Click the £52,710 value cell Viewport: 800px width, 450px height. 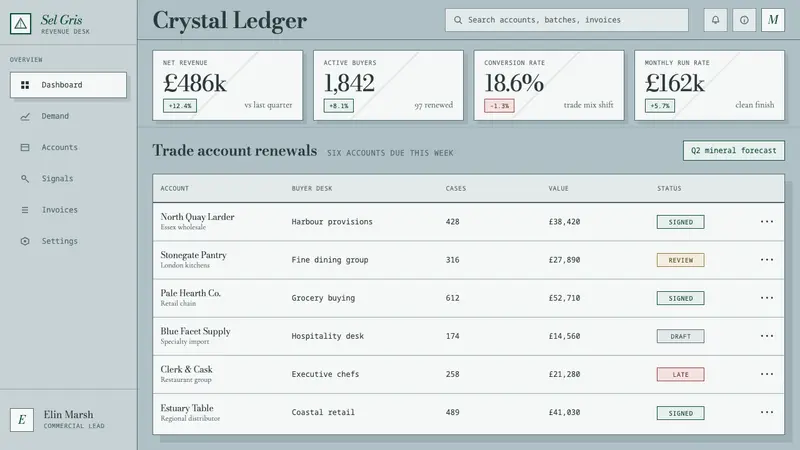564,298
